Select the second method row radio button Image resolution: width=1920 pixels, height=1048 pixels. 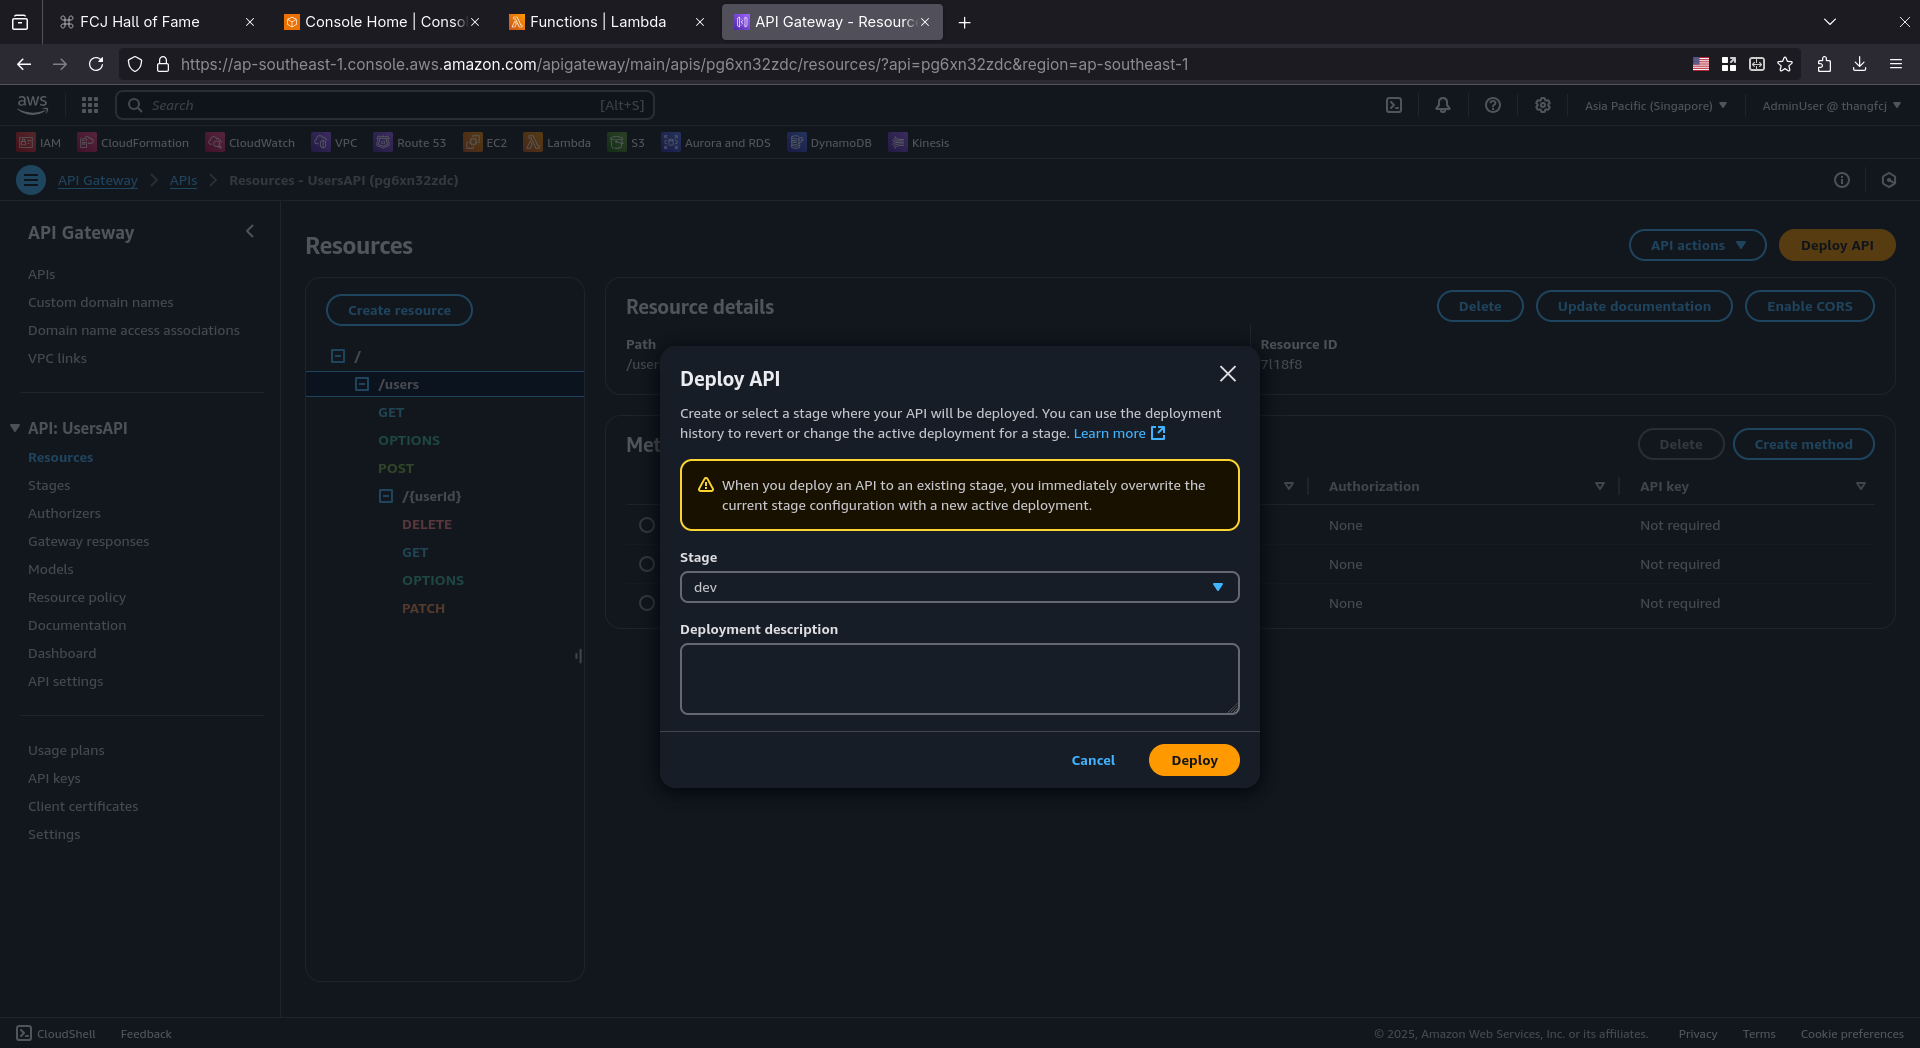pos(647,564)
